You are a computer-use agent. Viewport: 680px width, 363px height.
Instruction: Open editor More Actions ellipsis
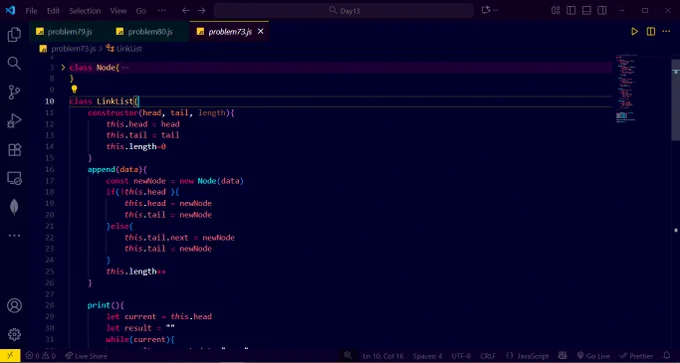click(x=666, y=31)
